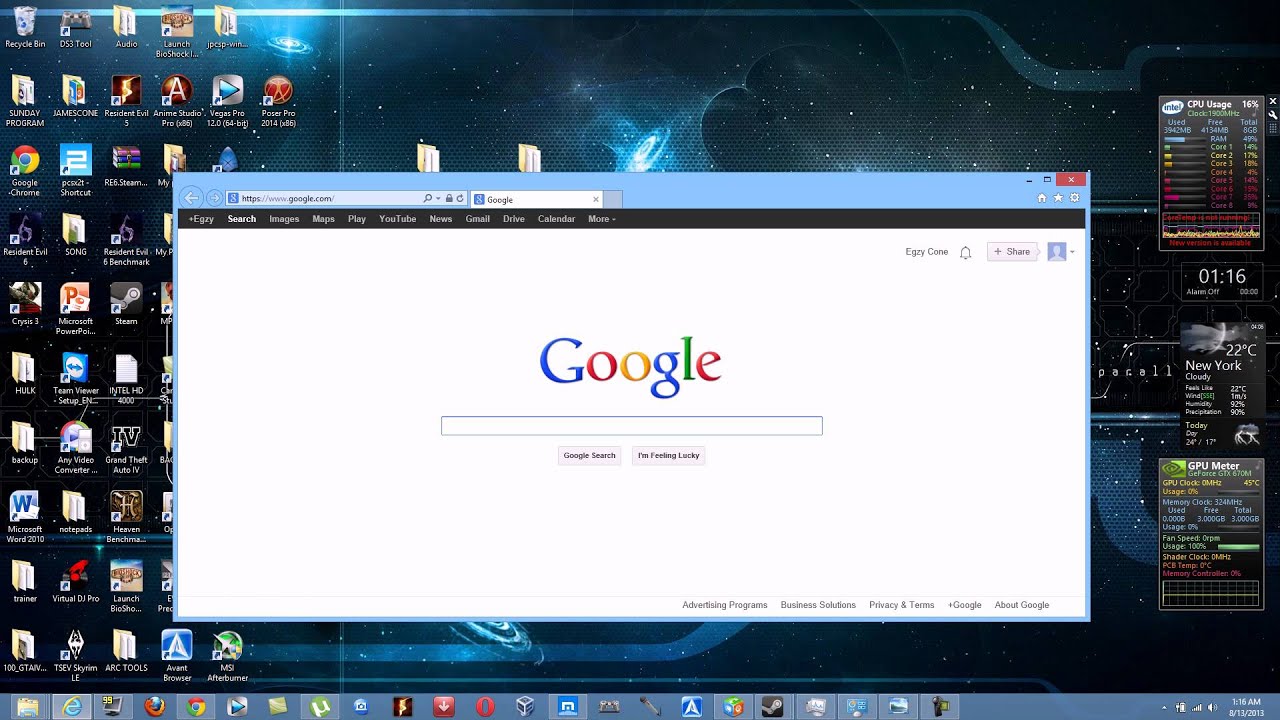This screenshot has width=1280, height=720.
Task: Open the File Explorer taskbar icon
Action: coord(28,707)
